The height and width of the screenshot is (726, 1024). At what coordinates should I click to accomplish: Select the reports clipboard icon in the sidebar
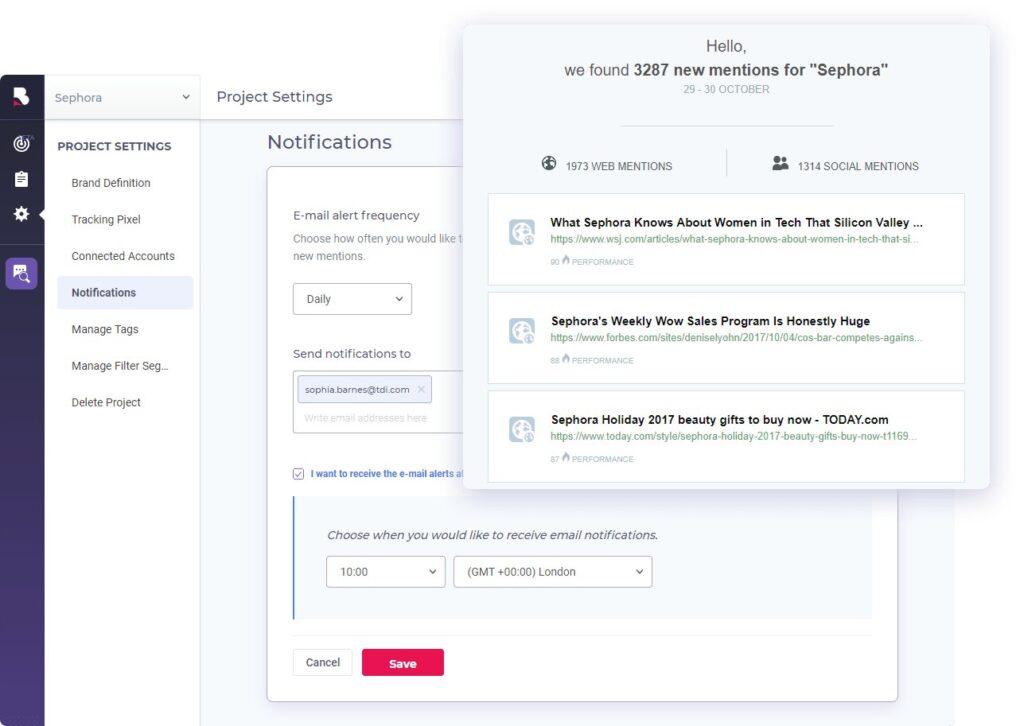pos(20,181)
